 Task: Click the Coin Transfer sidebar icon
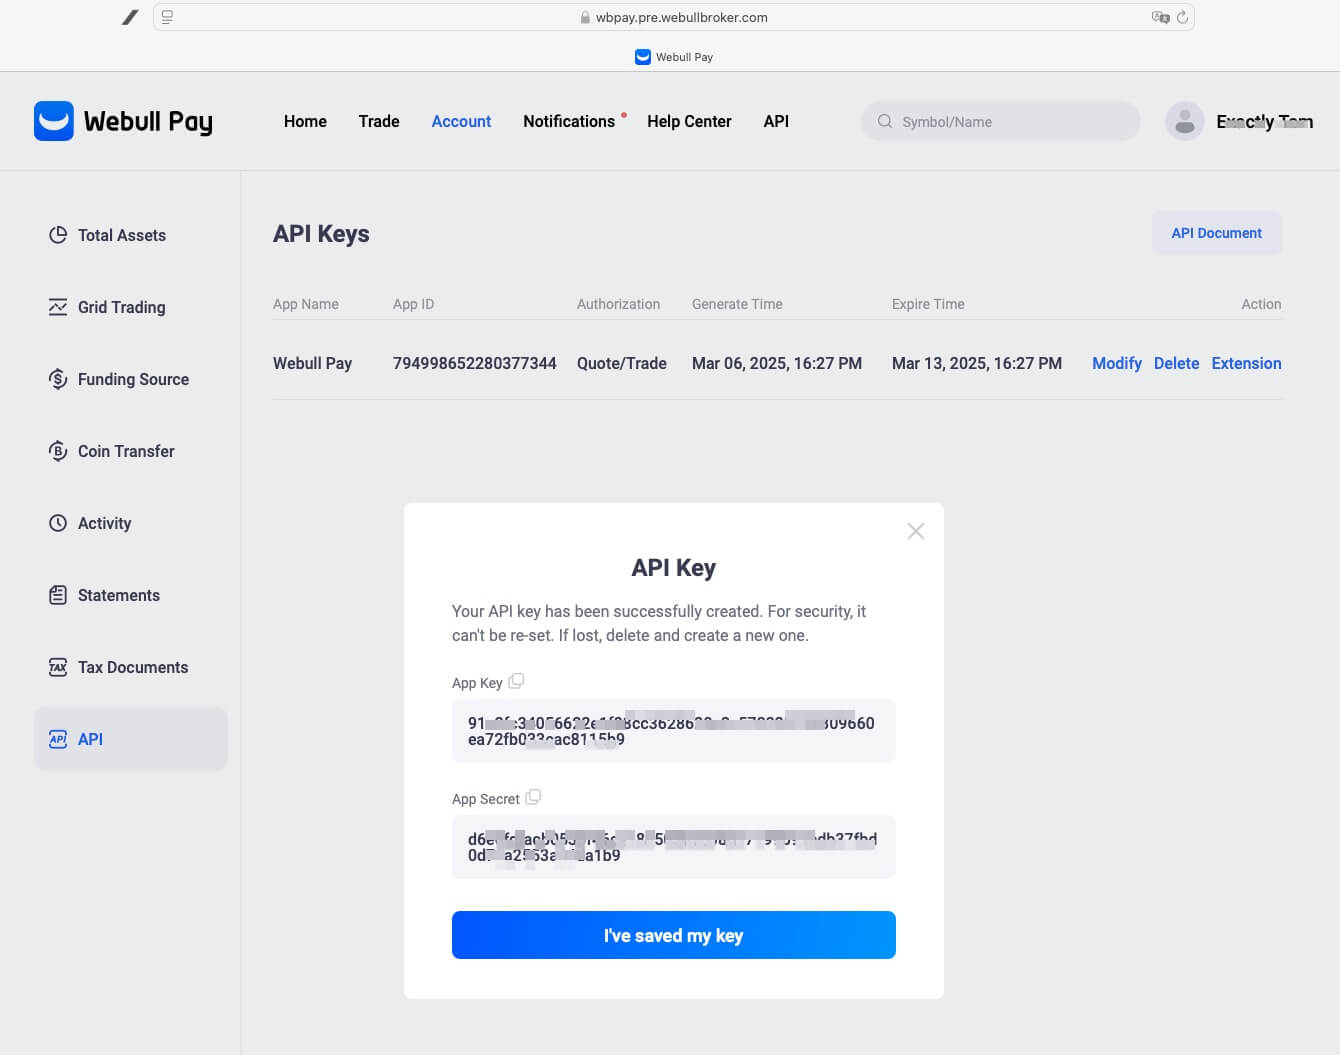point(58,451)
